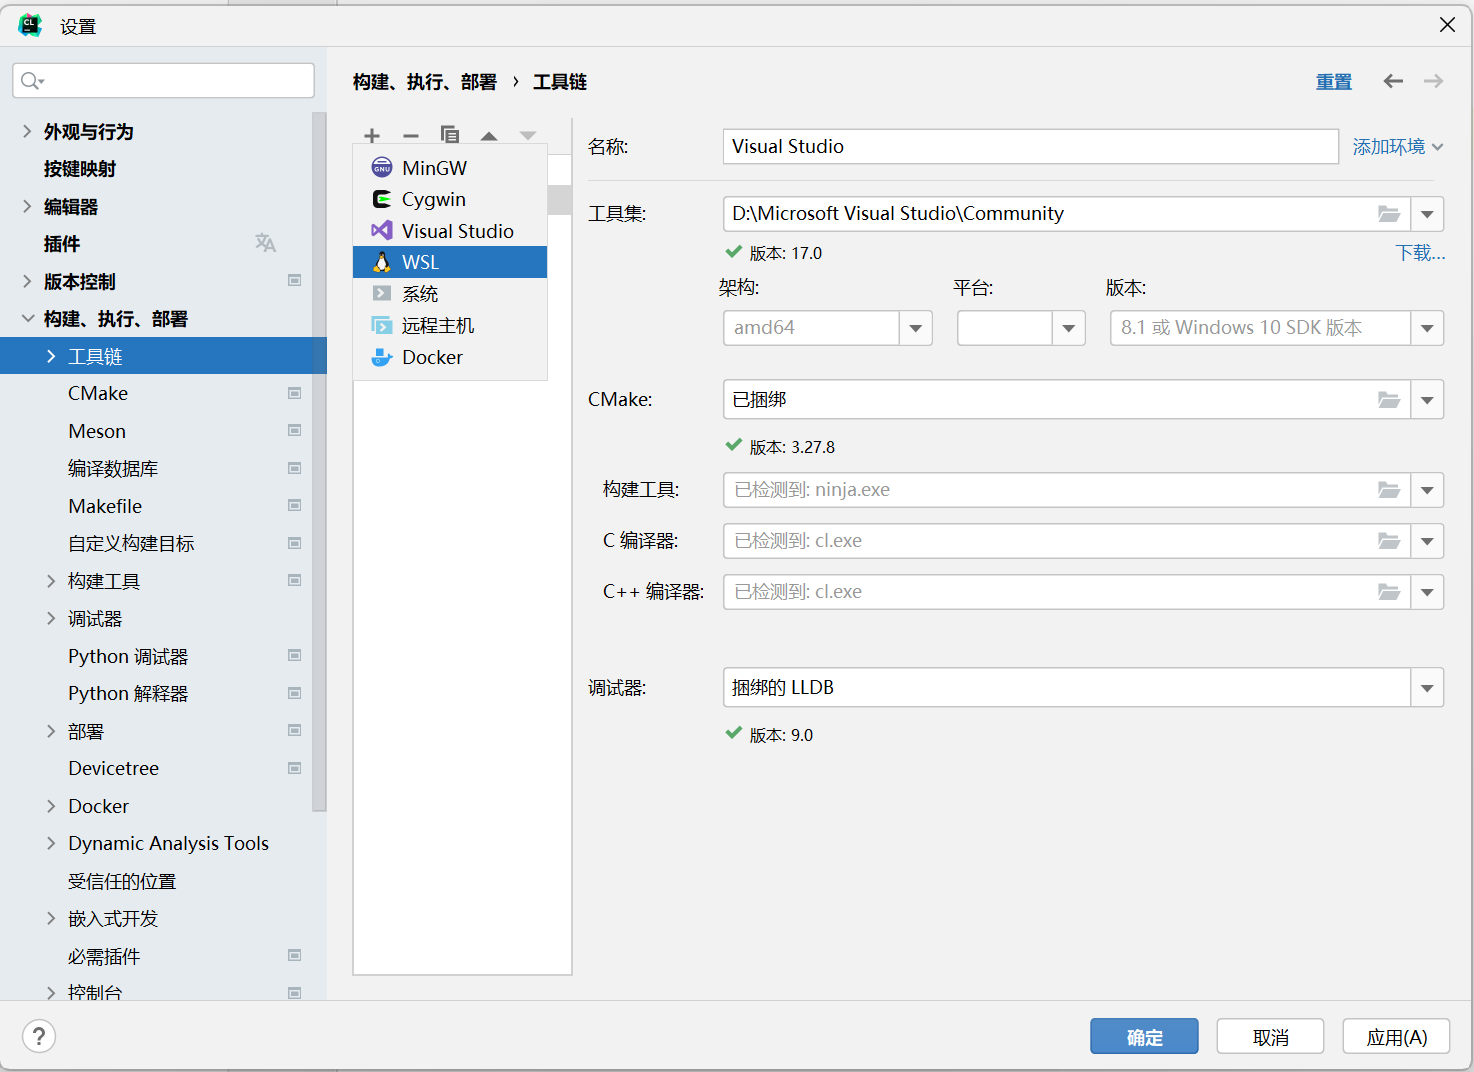Move toolchain up with arrow icon

pos(489,135)
